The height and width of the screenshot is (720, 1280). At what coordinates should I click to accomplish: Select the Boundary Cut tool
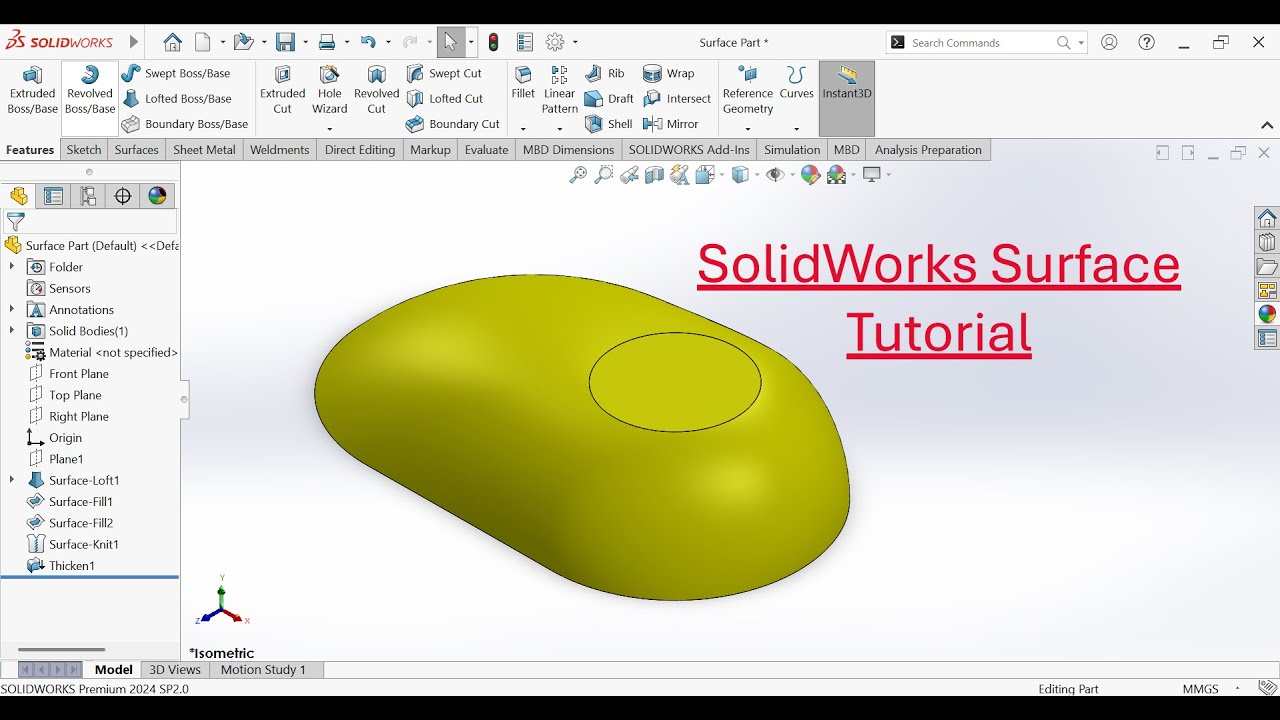[x=453, y=124]
